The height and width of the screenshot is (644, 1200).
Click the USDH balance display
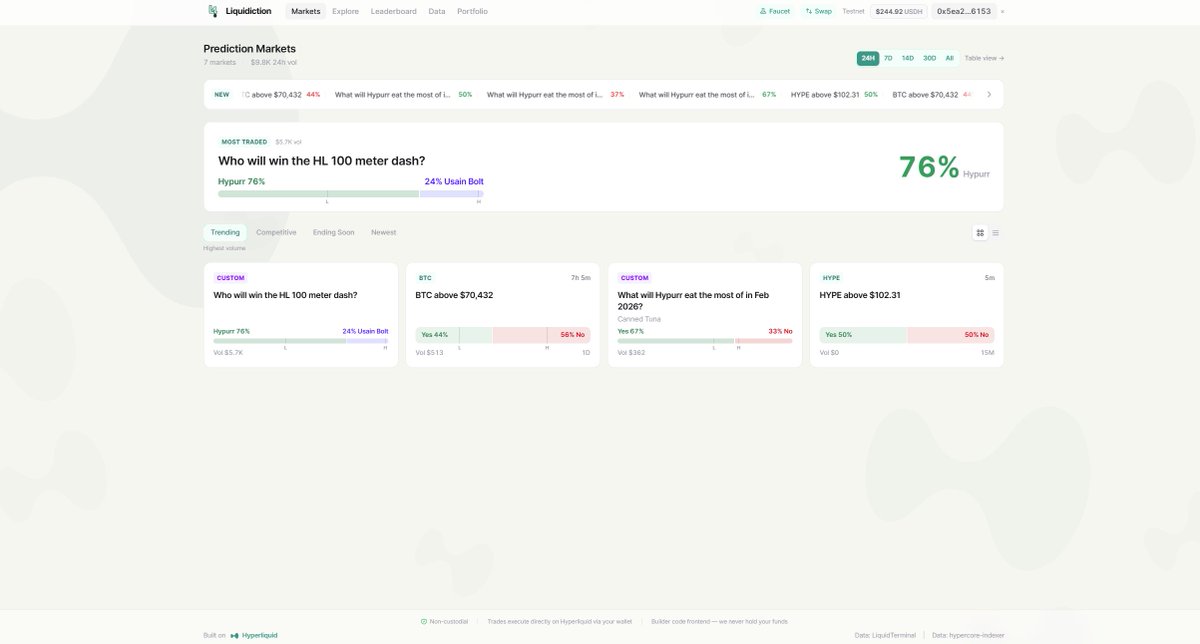pyautogui.click(x=899, y=11)
